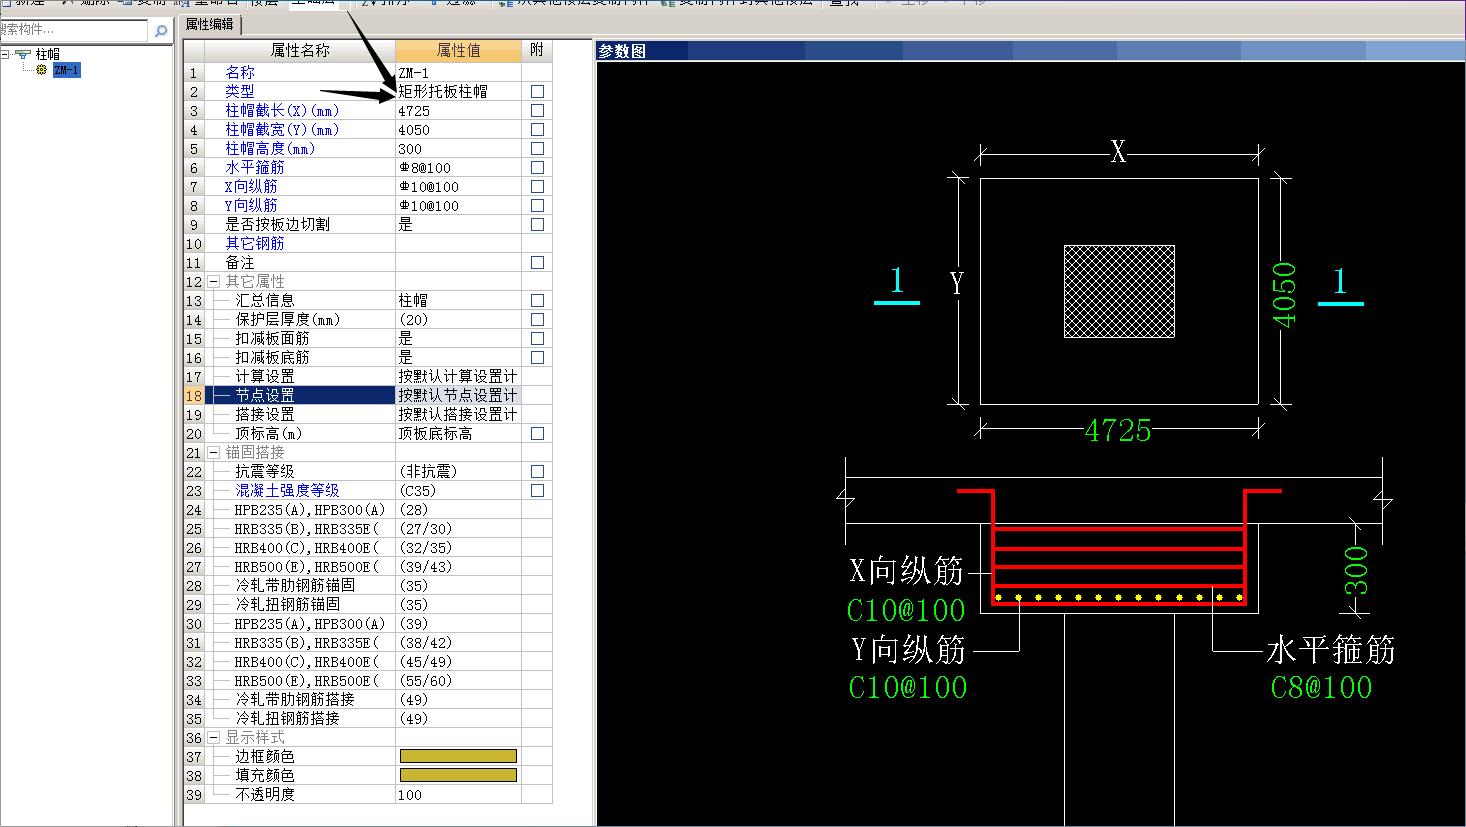Image resolution: width=1466 pixels, height=827 pixels.
Task: Open the 抗震等级 value (非抗震)
Action: 458,471
